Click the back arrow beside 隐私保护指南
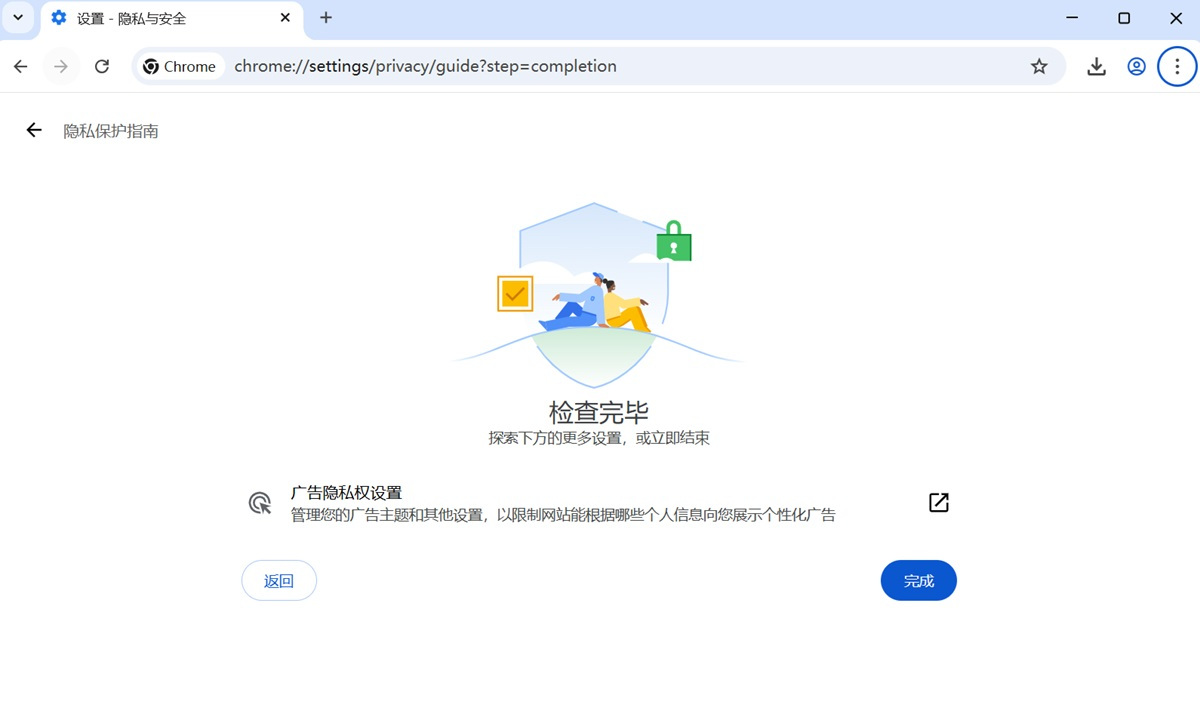Viewport: 1200px width, 720px height. tap(33, 130)
